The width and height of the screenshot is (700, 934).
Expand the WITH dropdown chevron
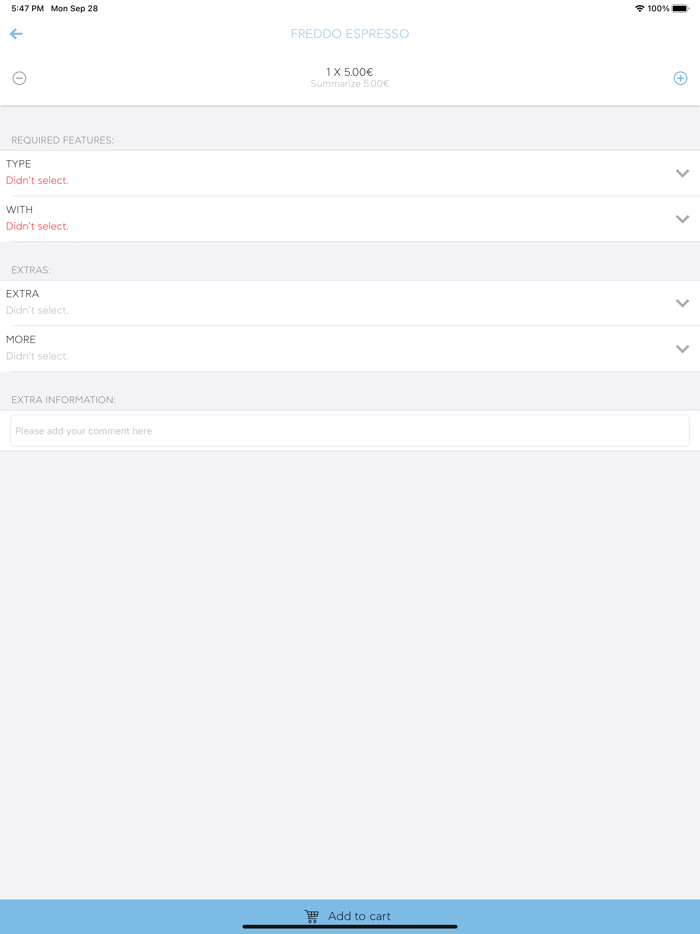(682, 219)
